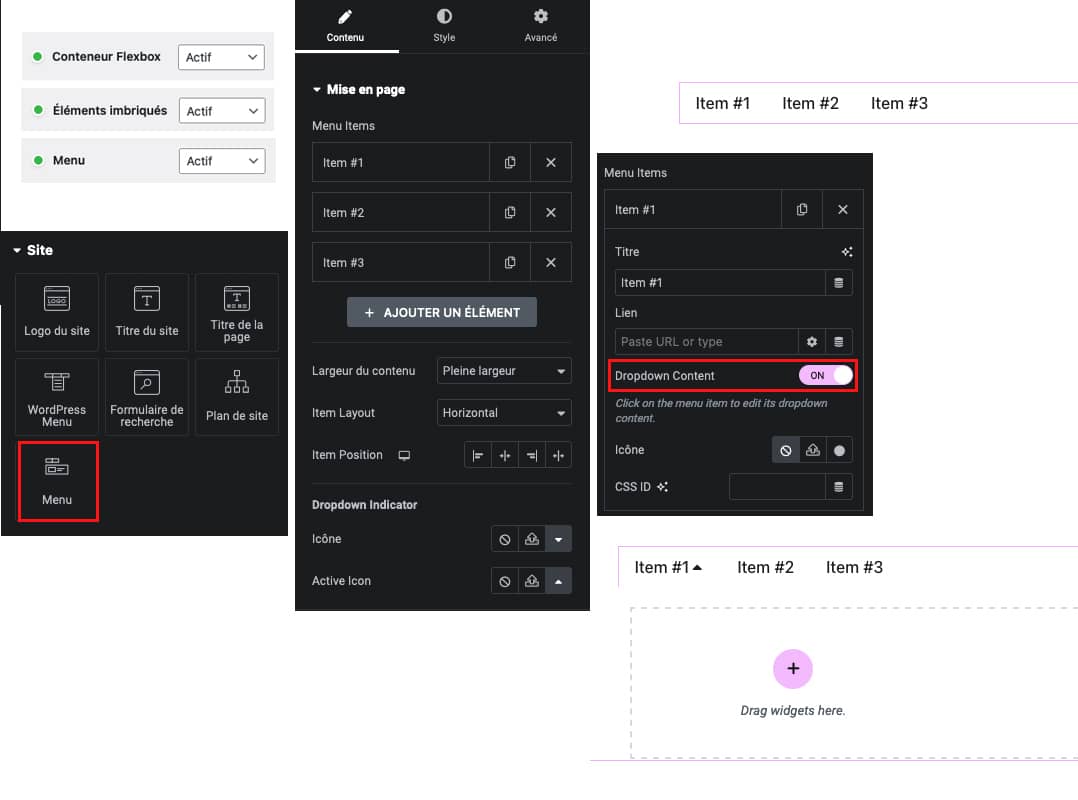Click Item #3 in lower menu preview
This screenshot has height=800, width=1078.
click(x=855, y=567)
